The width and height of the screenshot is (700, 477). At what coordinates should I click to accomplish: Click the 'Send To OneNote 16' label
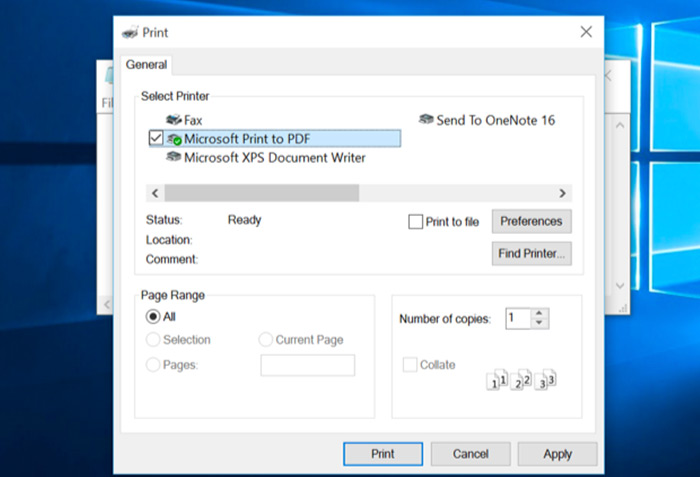point(496,120)
